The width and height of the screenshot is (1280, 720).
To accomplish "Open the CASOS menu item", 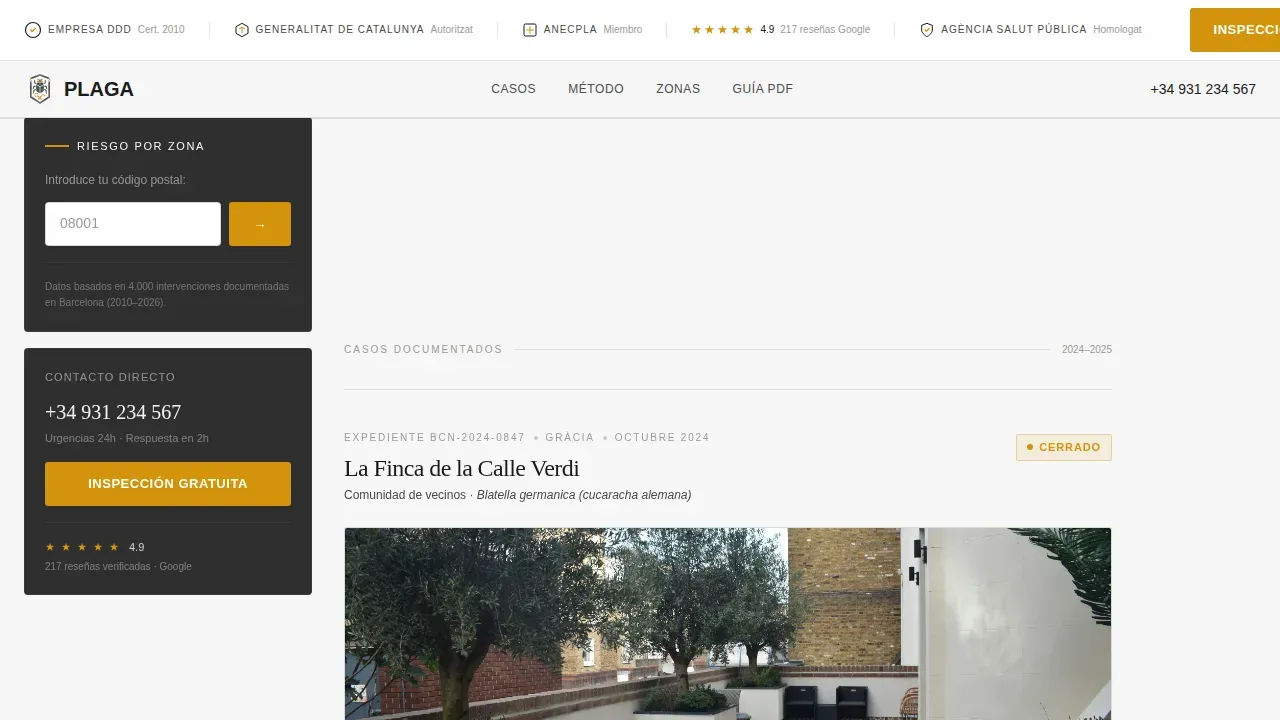I will pyautogui.click(x=513, y=89).
